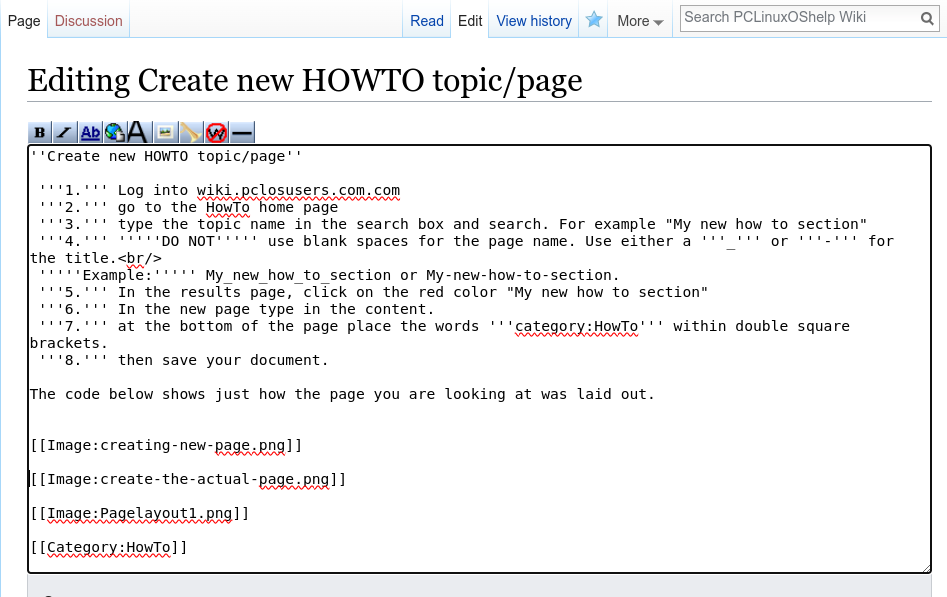Insert an external link with globe icon
This screenshot has width=947, height=597.
[115, 132]
